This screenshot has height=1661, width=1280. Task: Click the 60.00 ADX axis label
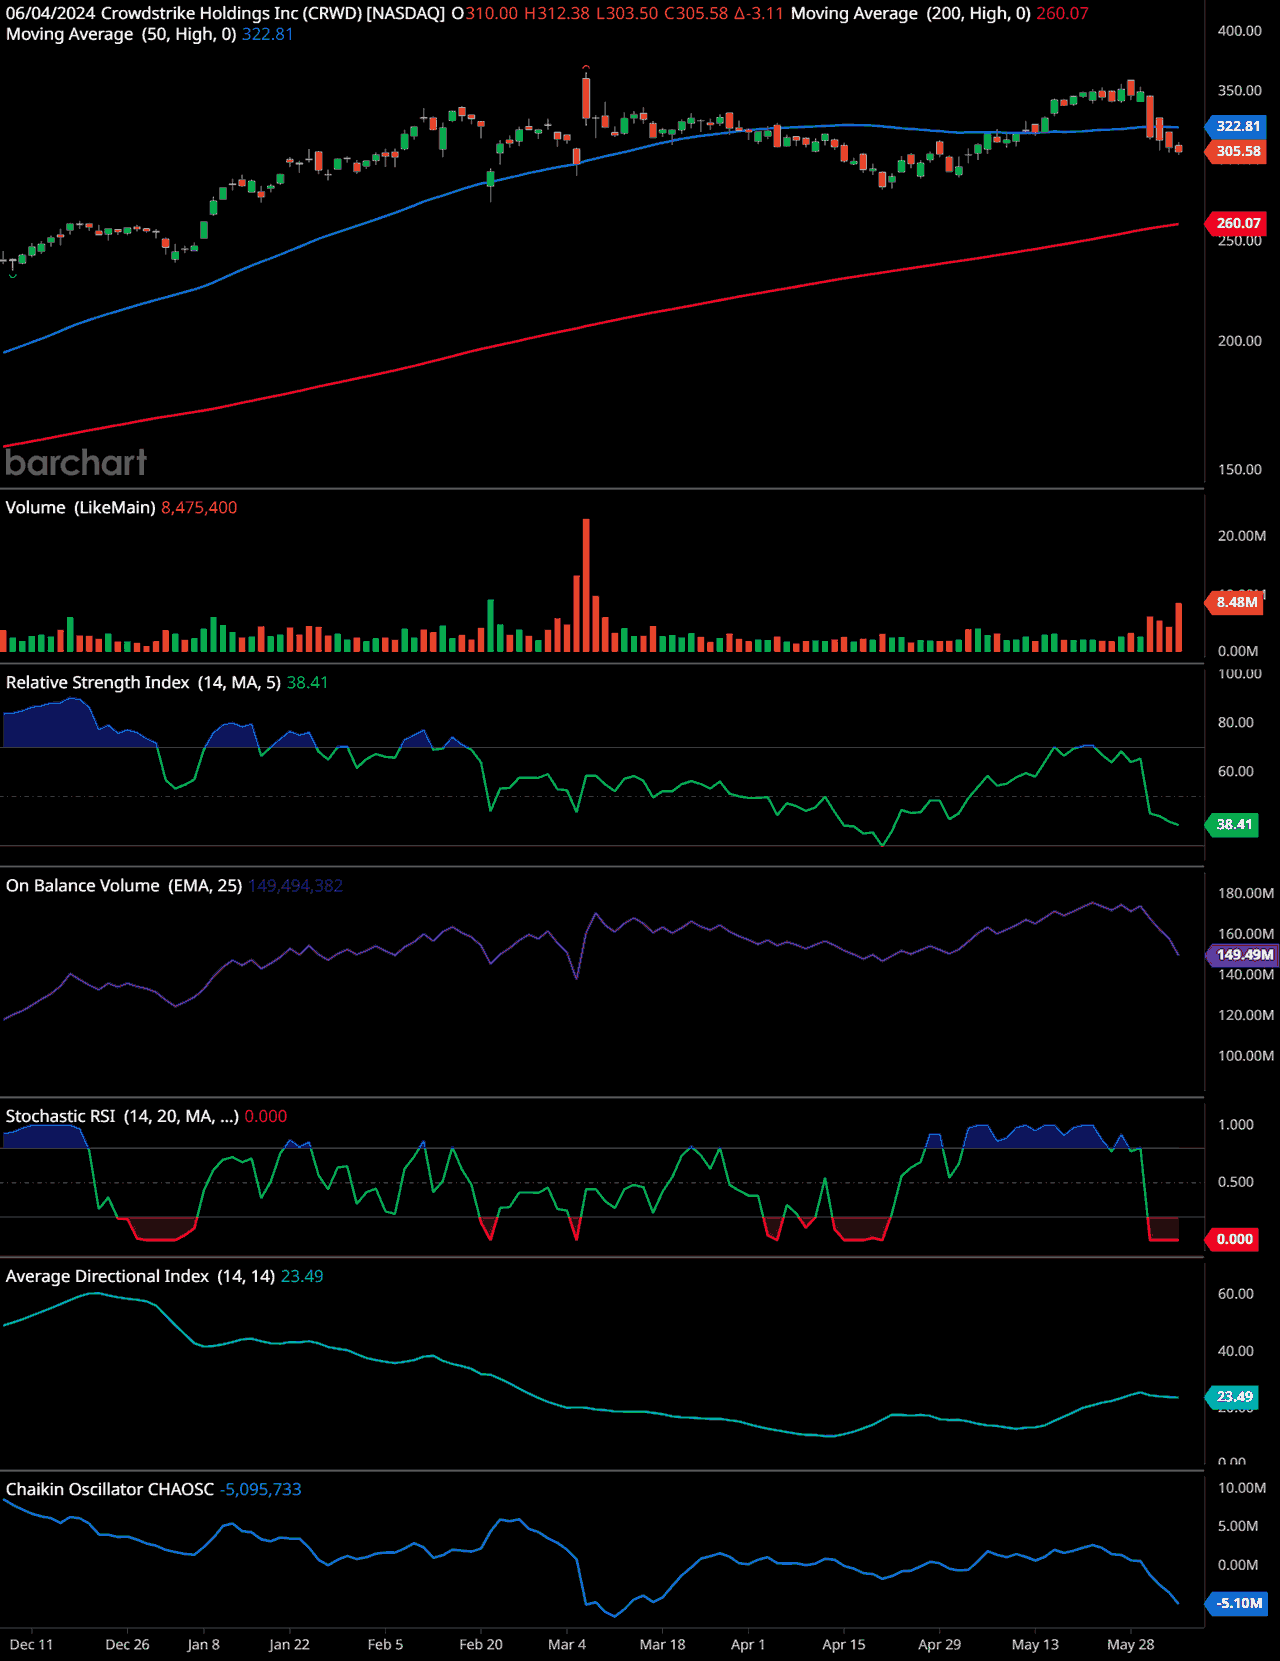tap(1236, 1294)
